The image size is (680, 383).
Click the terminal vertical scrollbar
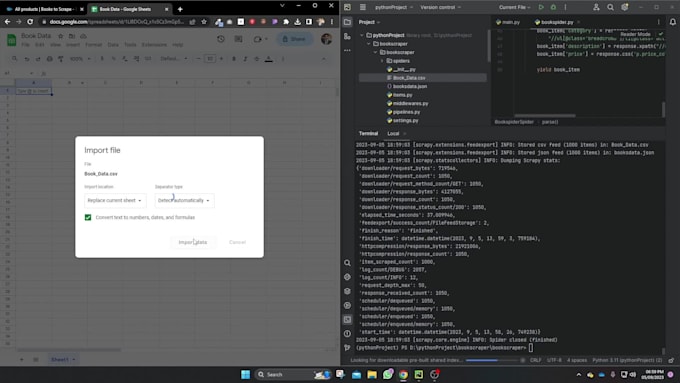(x=663, y=350)
